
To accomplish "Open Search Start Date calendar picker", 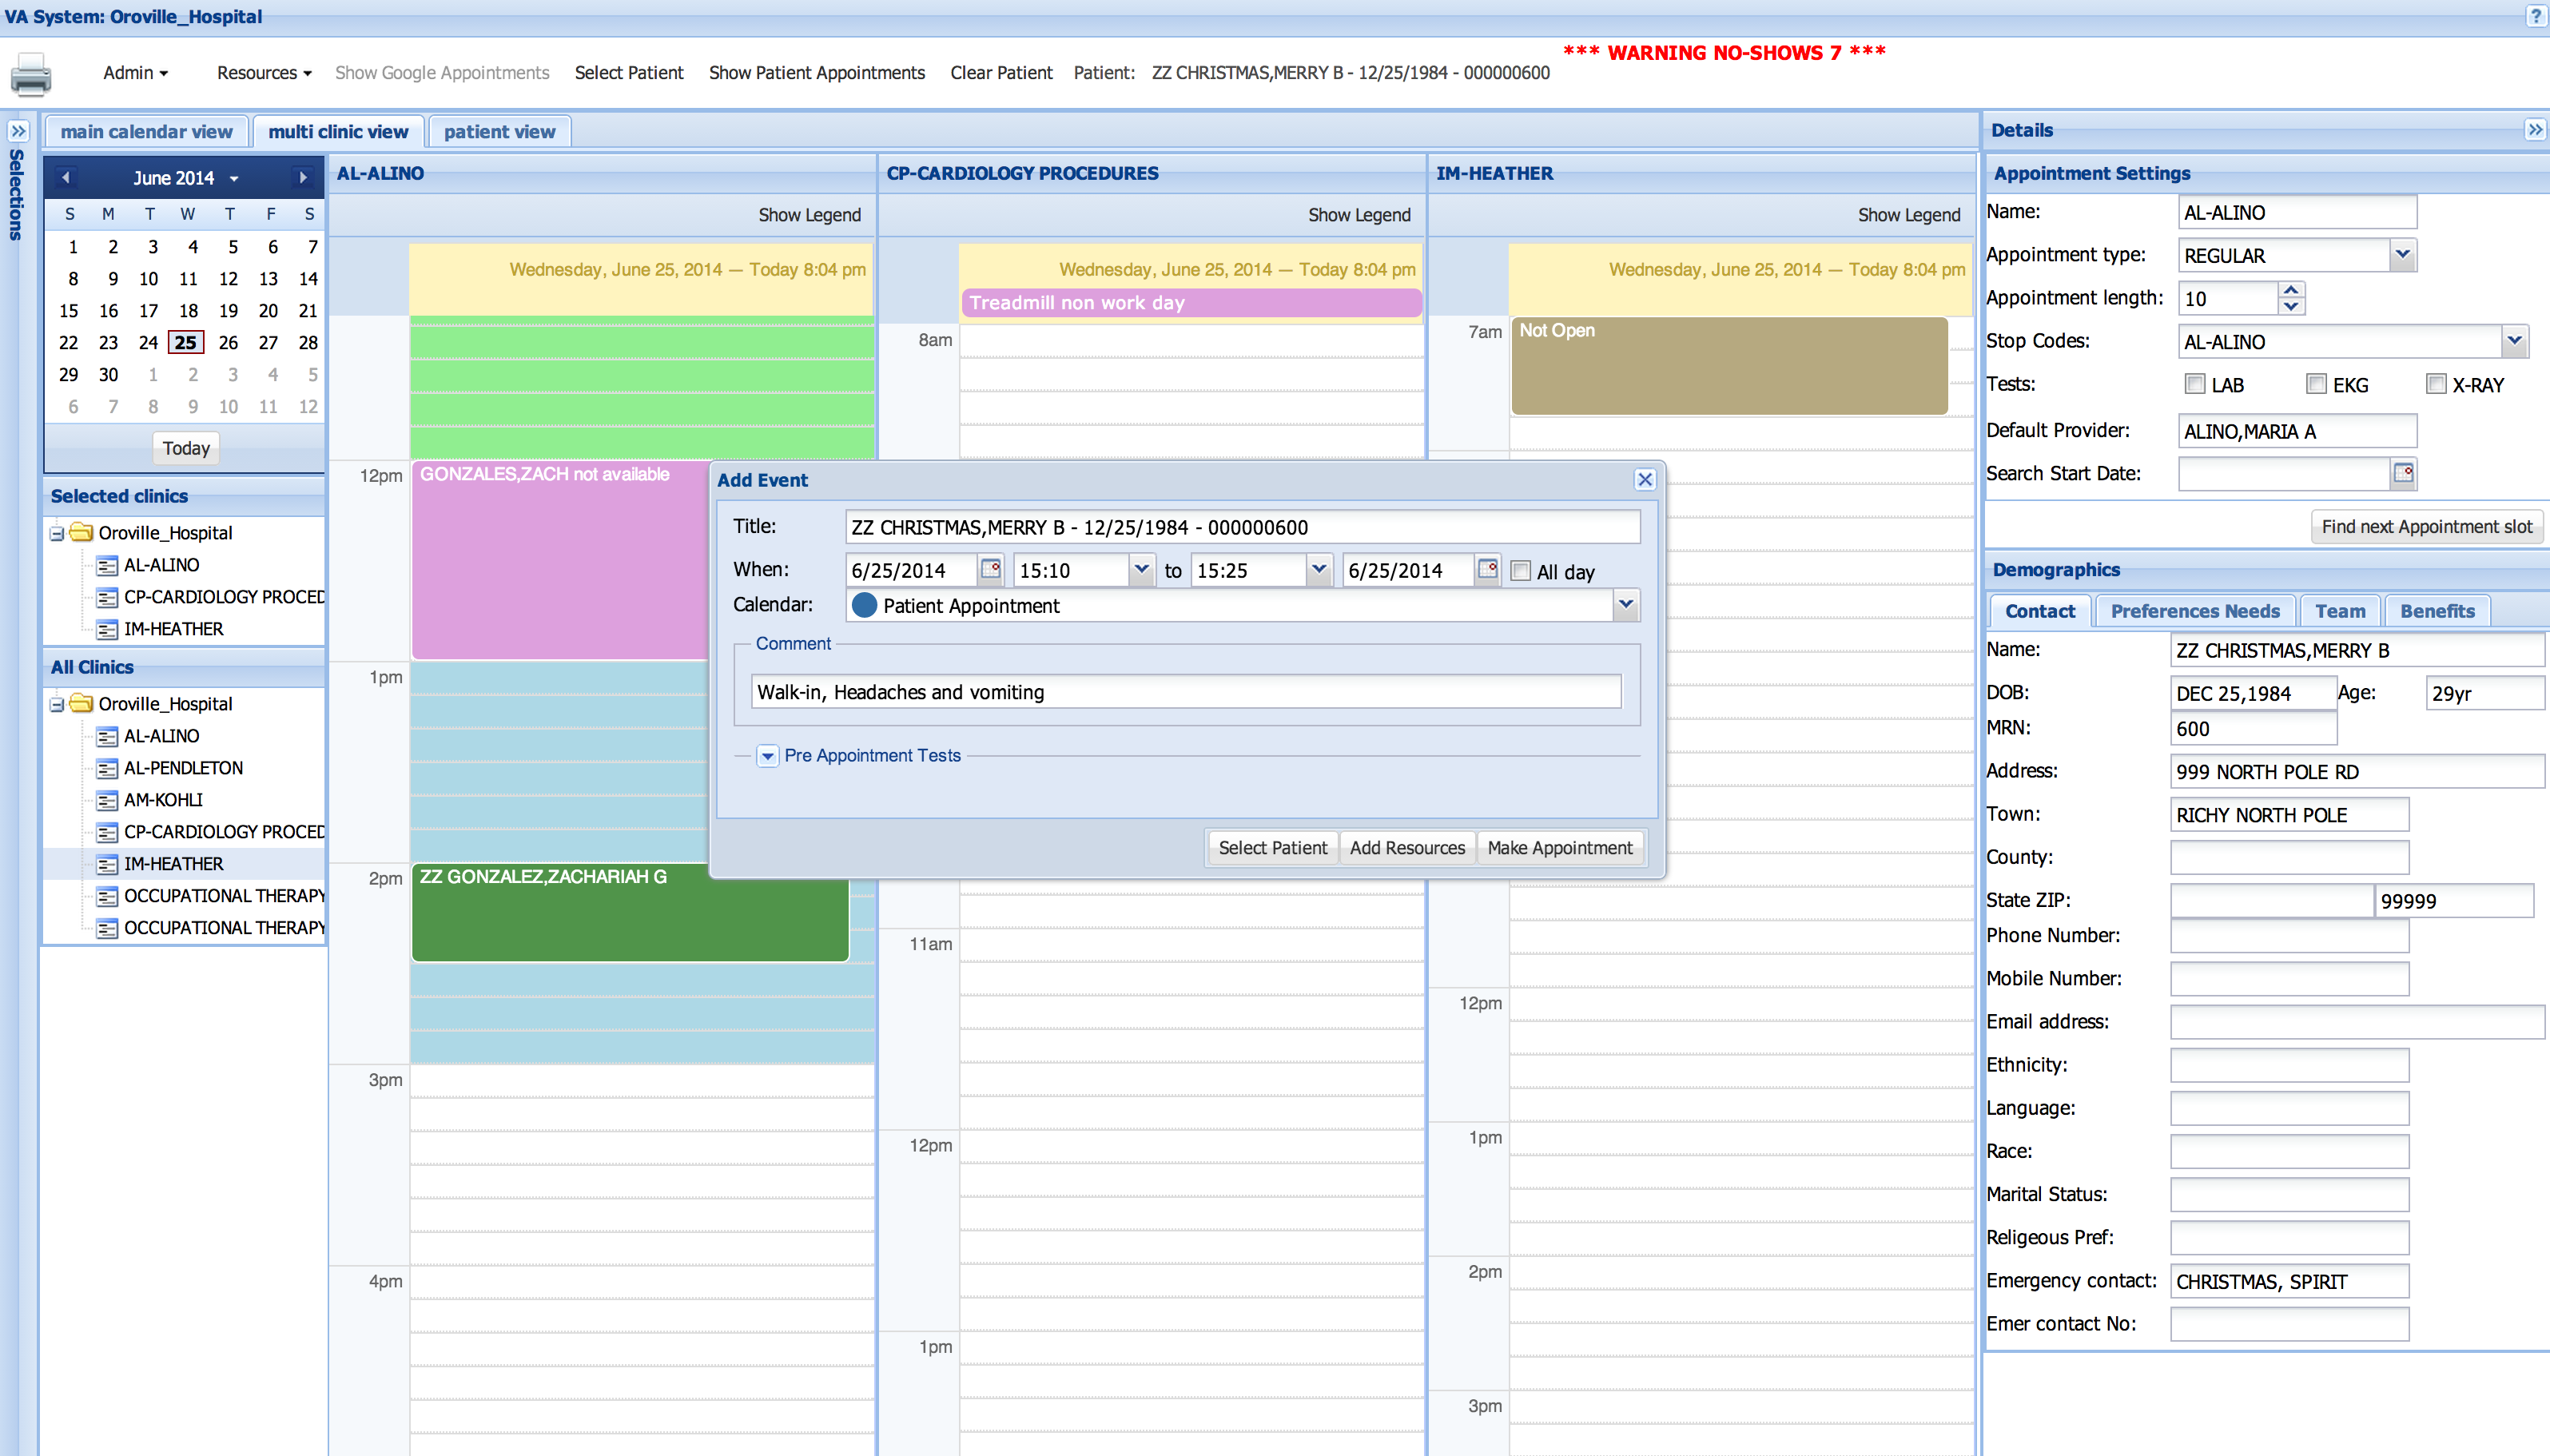I will click(2403, 473).
